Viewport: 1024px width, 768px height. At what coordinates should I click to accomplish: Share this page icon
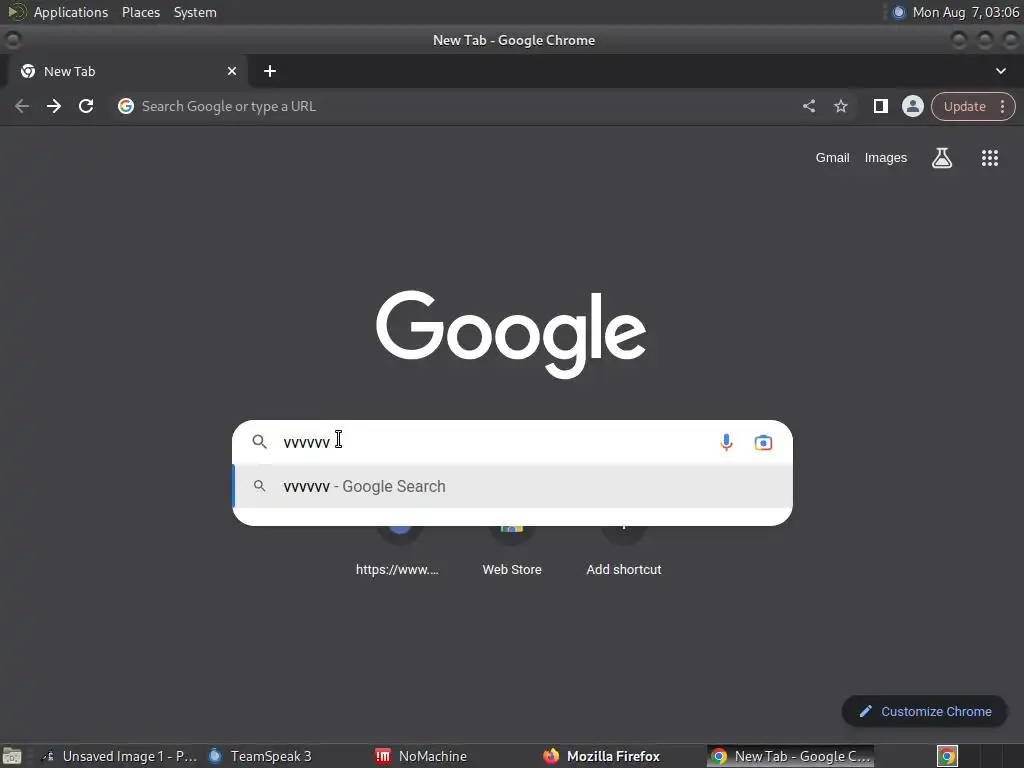tap(809, 106)
